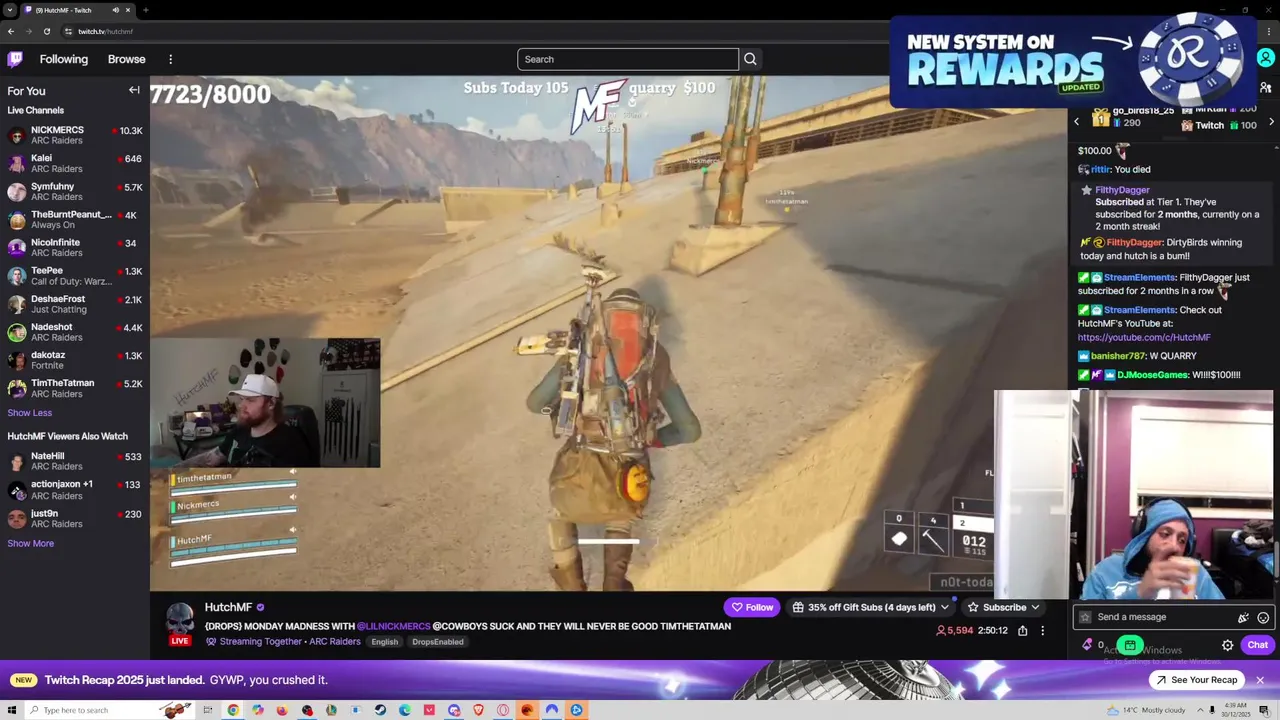Click into the Twitch search field
The height and width of the screenshot is (720, 1280).
pos(628,59)
